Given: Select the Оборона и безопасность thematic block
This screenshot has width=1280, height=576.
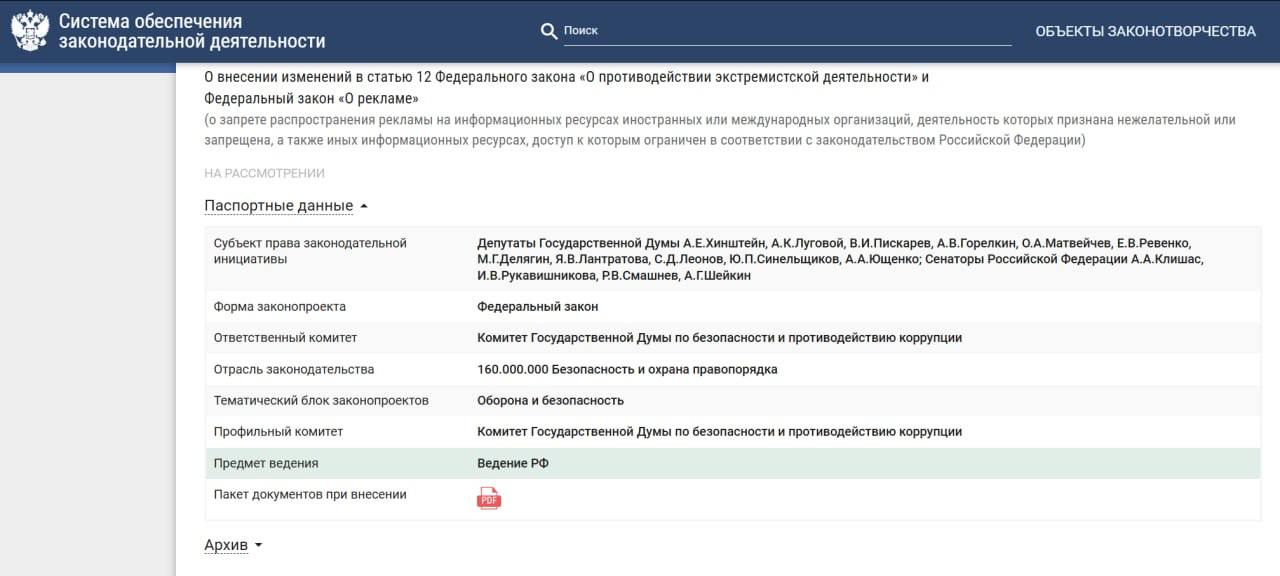Looking at the screenshot, I should point(550,401).
